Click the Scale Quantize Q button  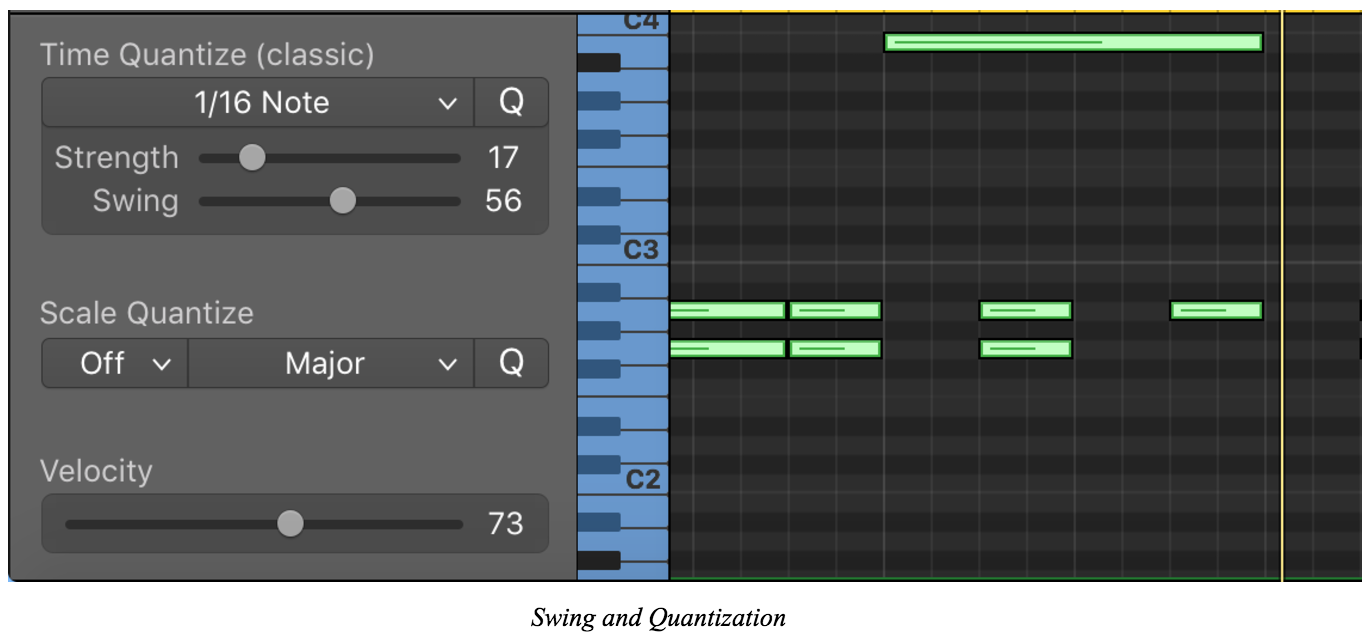pyautogui.click(x=511, y=363)
